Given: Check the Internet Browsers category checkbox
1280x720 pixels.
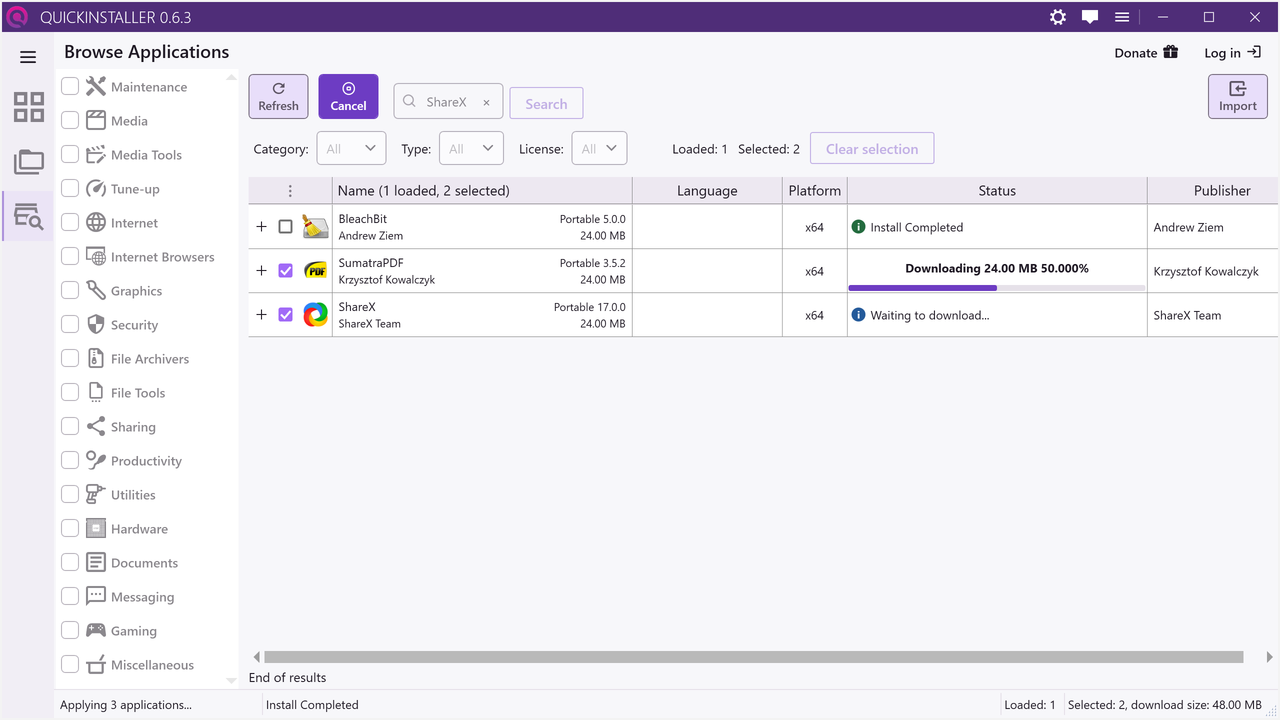Looking at the screenshot, I should [70, 256].
